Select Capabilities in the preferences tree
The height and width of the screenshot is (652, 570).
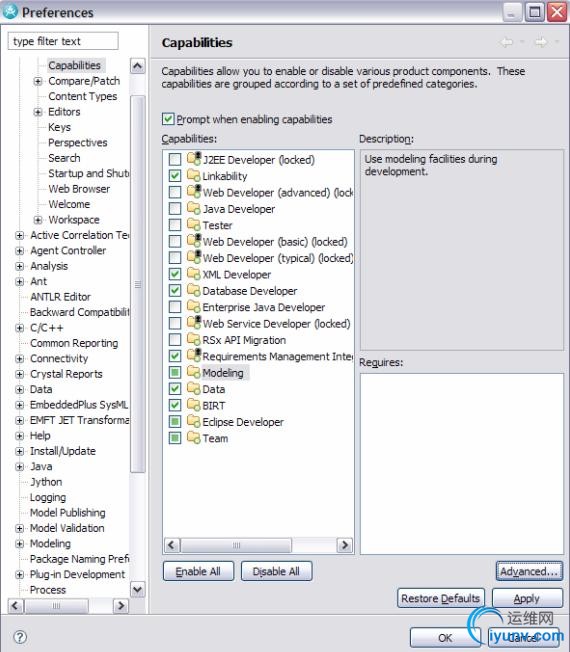74,65
